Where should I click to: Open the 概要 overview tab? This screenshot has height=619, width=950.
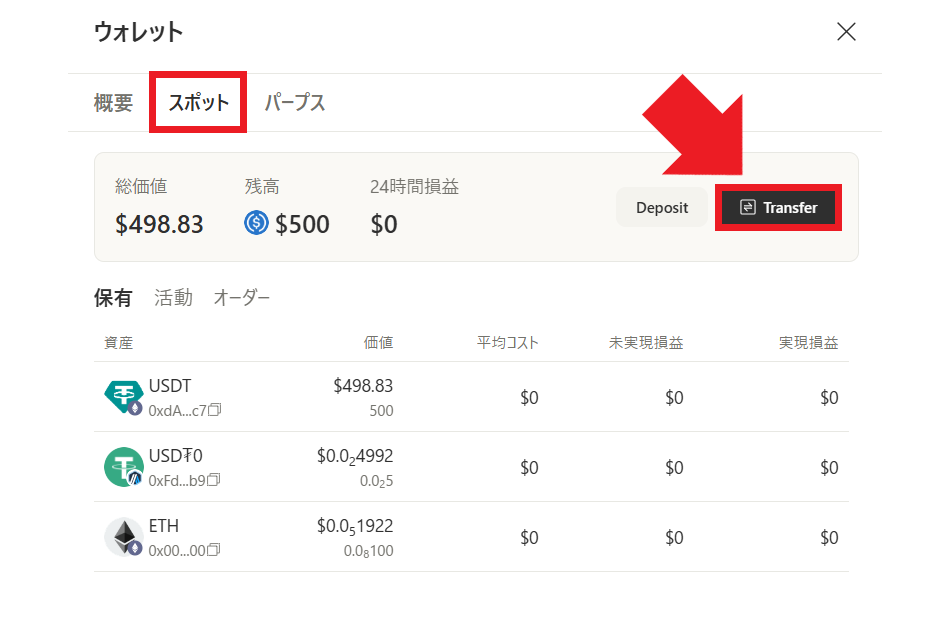[x=113, y=102]
